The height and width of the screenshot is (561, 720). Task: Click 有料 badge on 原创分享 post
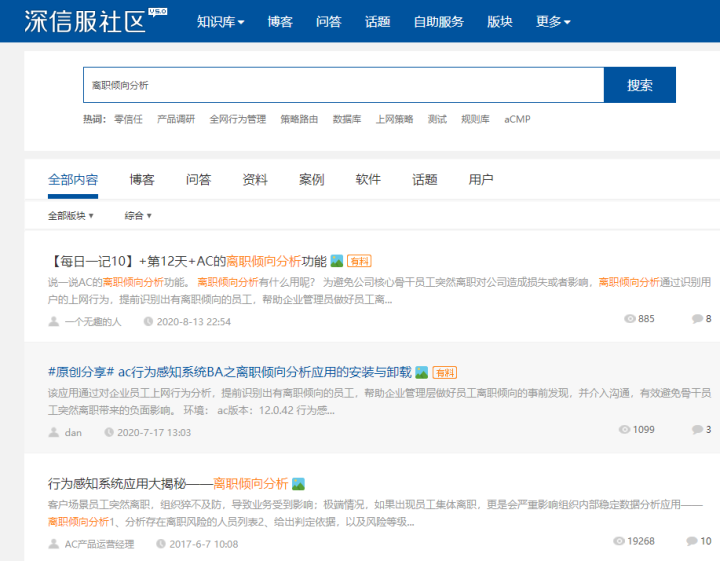[x=444, y=372]
